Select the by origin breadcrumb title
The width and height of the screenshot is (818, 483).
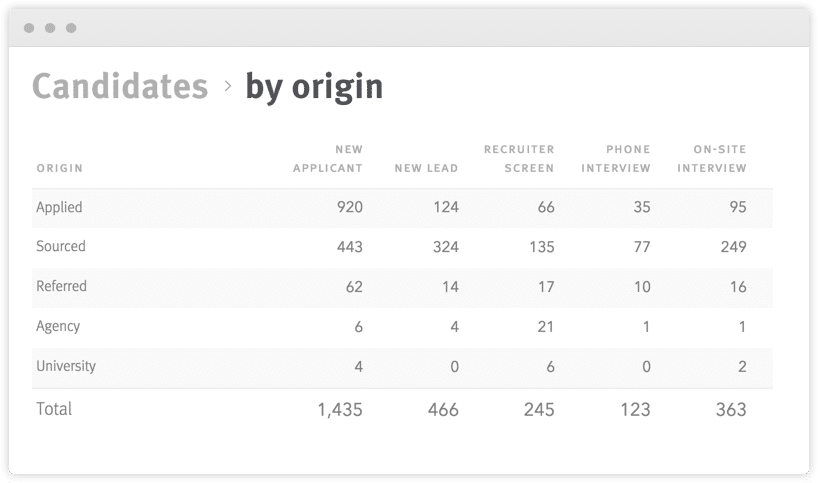coord(314,87)
